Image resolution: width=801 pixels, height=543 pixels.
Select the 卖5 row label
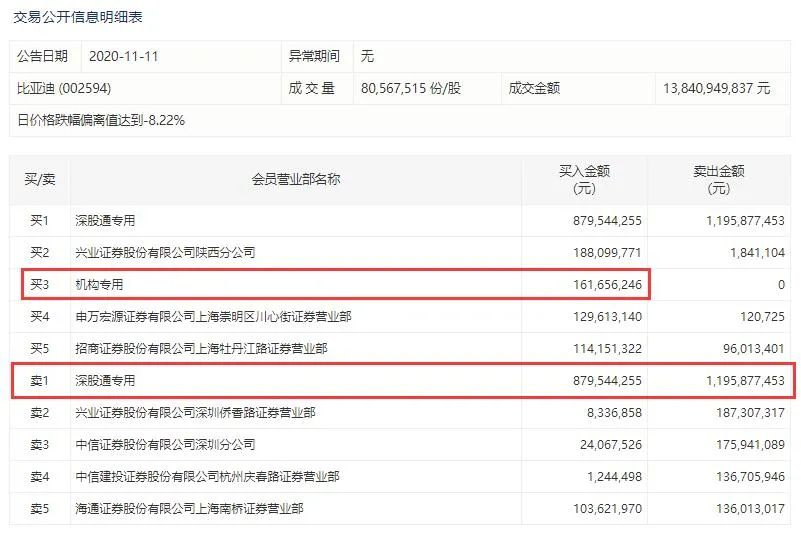[x=39, y=509]
